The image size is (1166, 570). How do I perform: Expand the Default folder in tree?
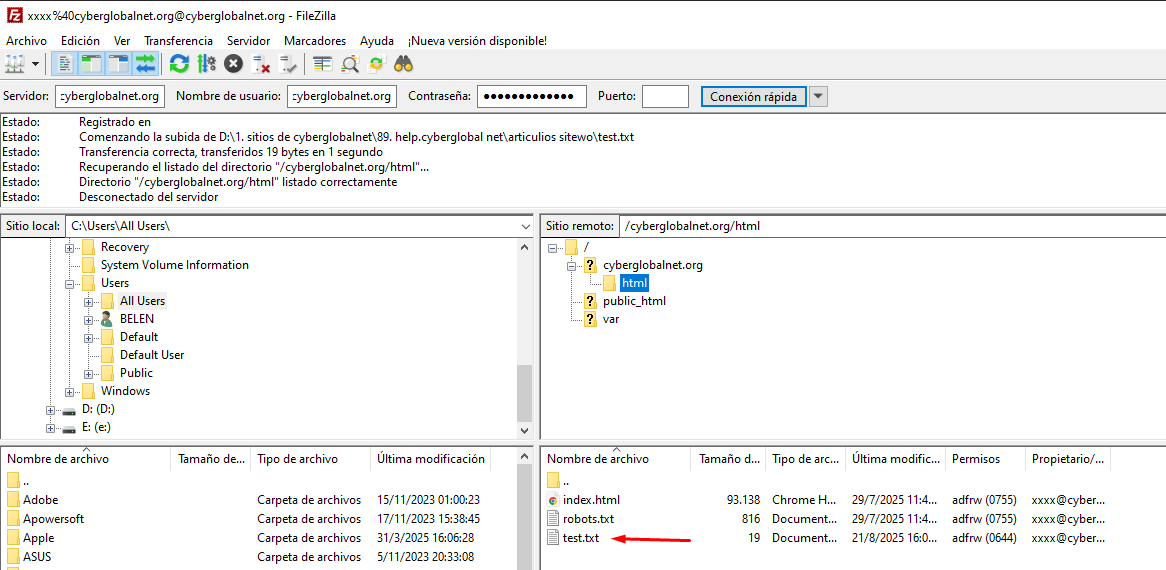point(88,337)
